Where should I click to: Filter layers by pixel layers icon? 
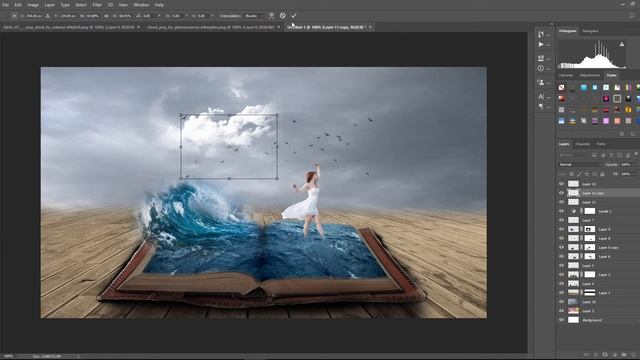[x=594, y=155]
